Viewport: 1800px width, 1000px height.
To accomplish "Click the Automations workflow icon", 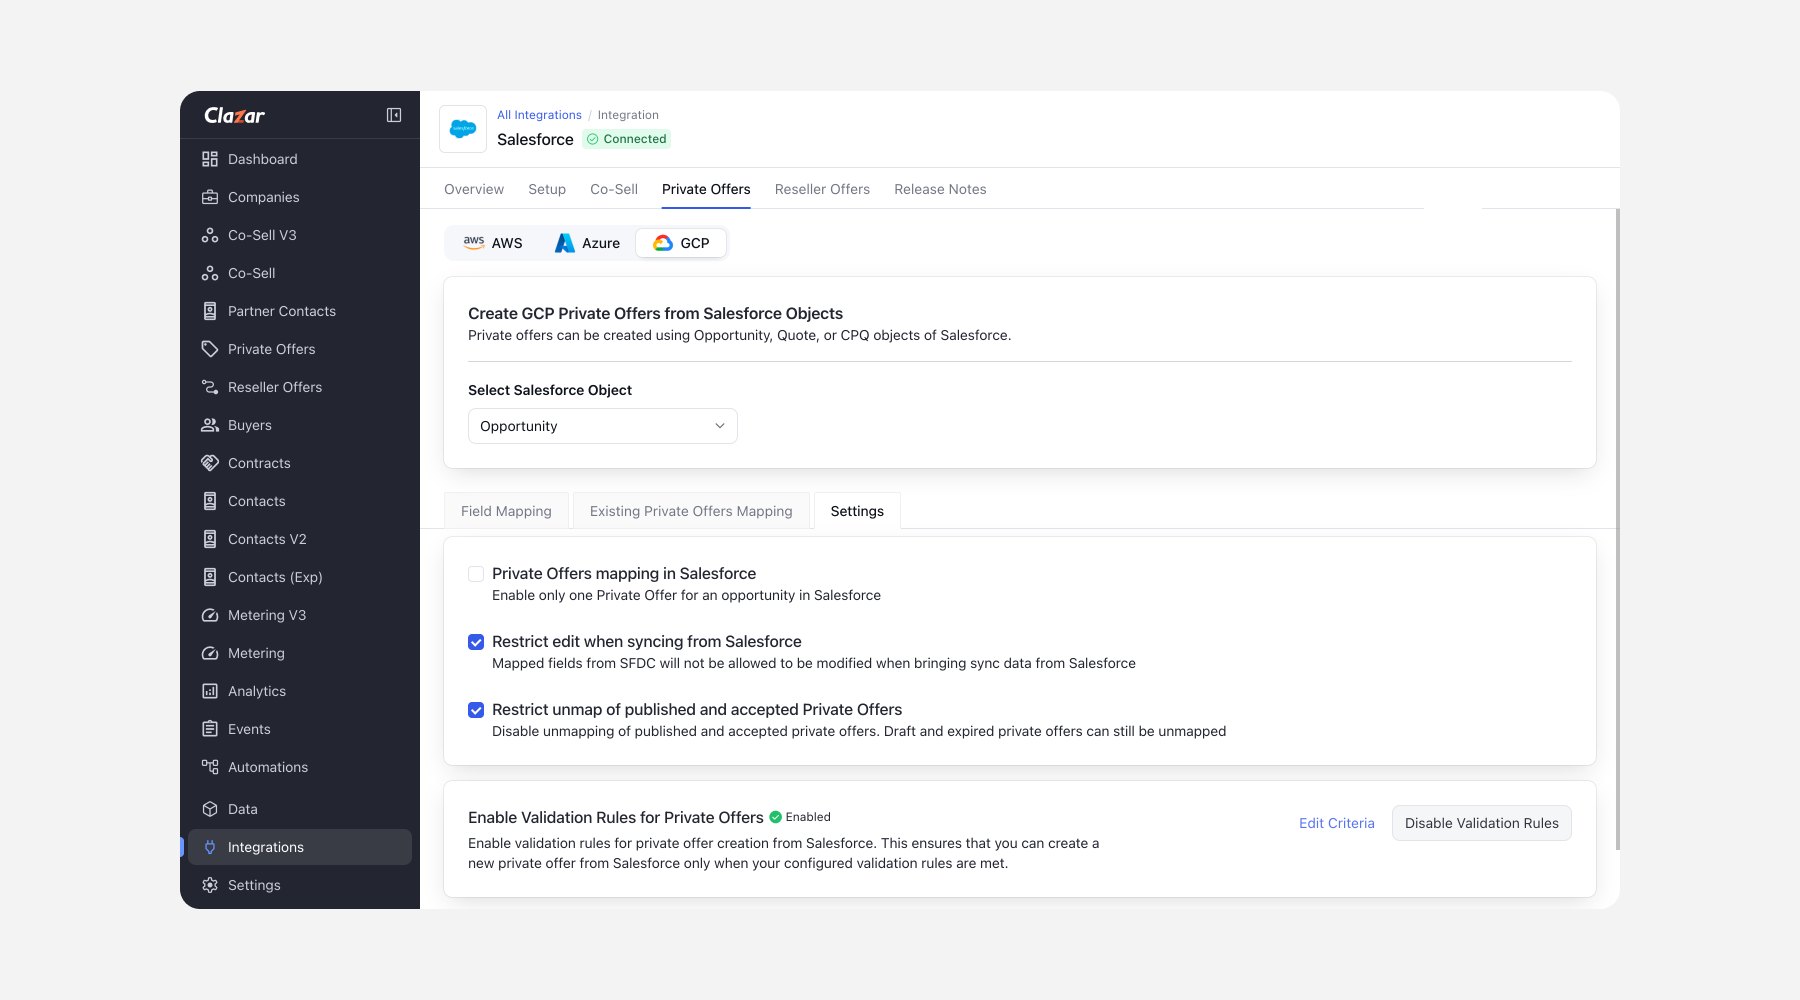I will tap(210, 767).
